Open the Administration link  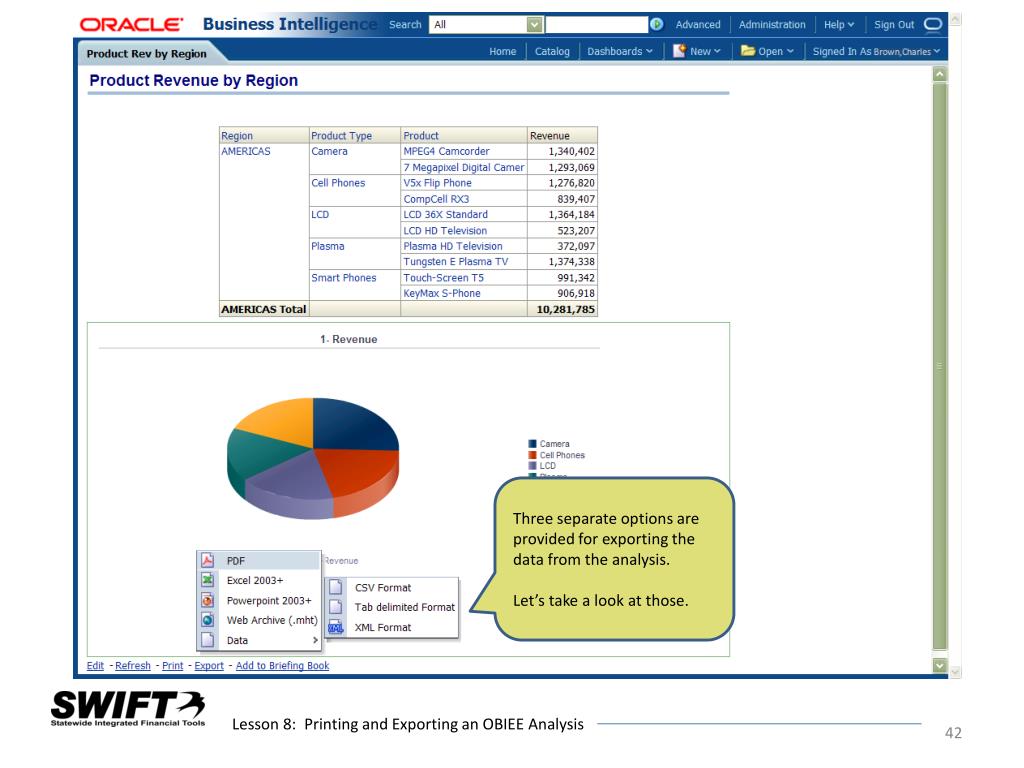[772, 25]
